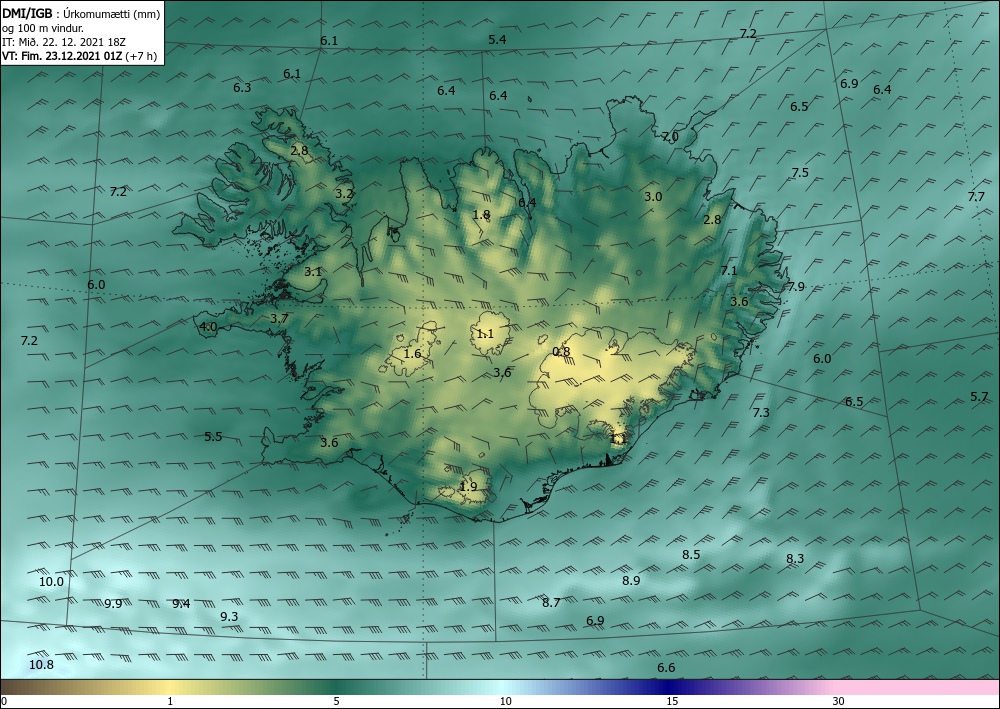1000x709 pixels.
Task: Select the 7.0 value label
Action: 670,136
